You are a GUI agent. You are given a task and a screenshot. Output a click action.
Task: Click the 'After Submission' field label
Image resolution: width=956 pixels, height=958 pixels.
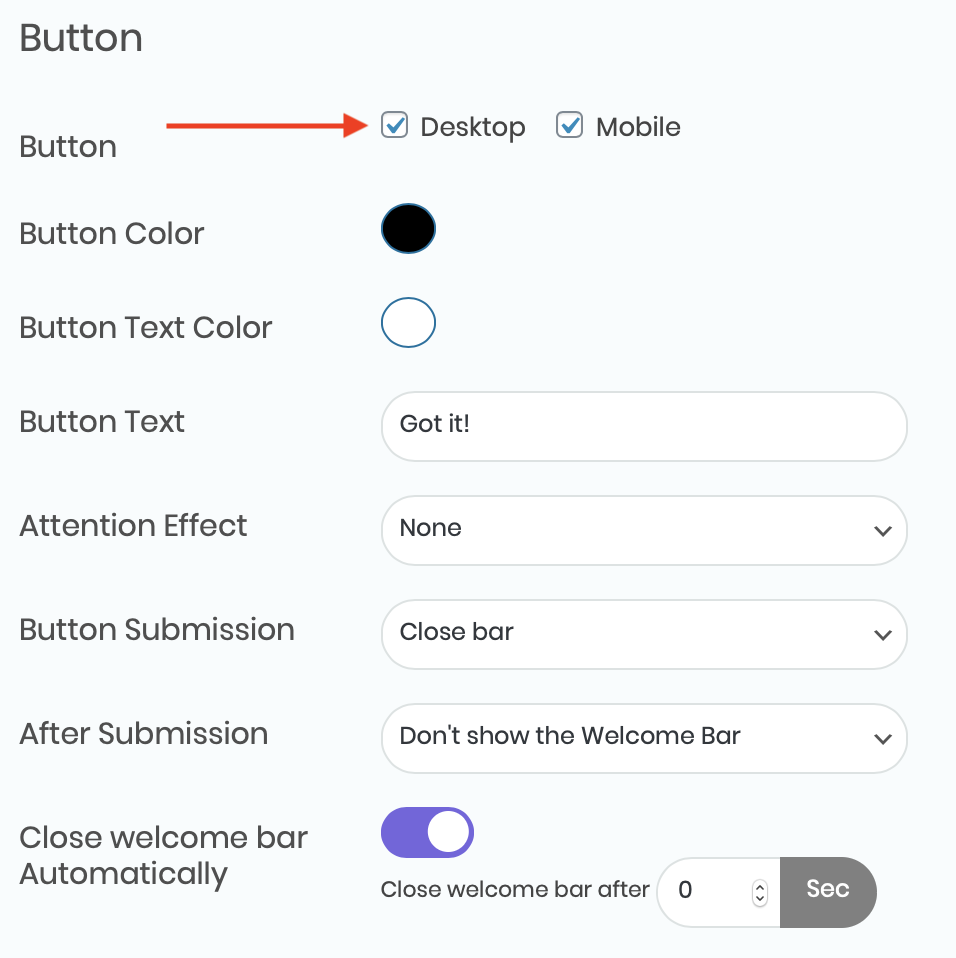point(144,734)
